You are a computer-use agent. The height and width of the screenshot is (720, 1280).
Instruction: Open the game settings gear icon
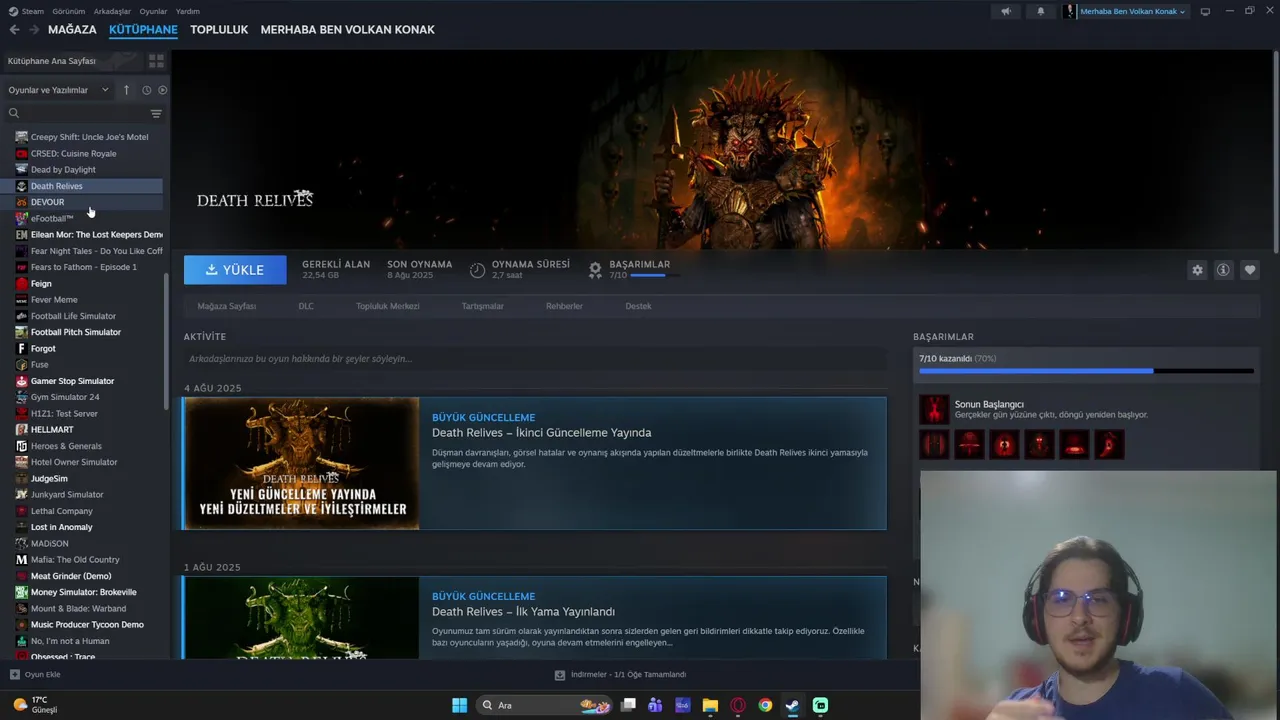pos(1197,270)
